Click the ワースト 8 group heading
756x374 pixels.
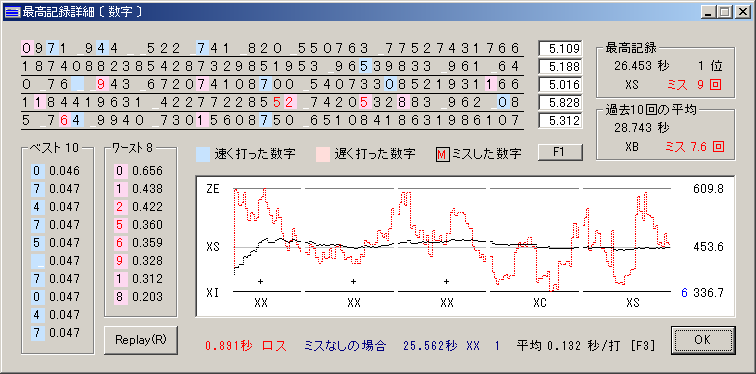point(132,147)
